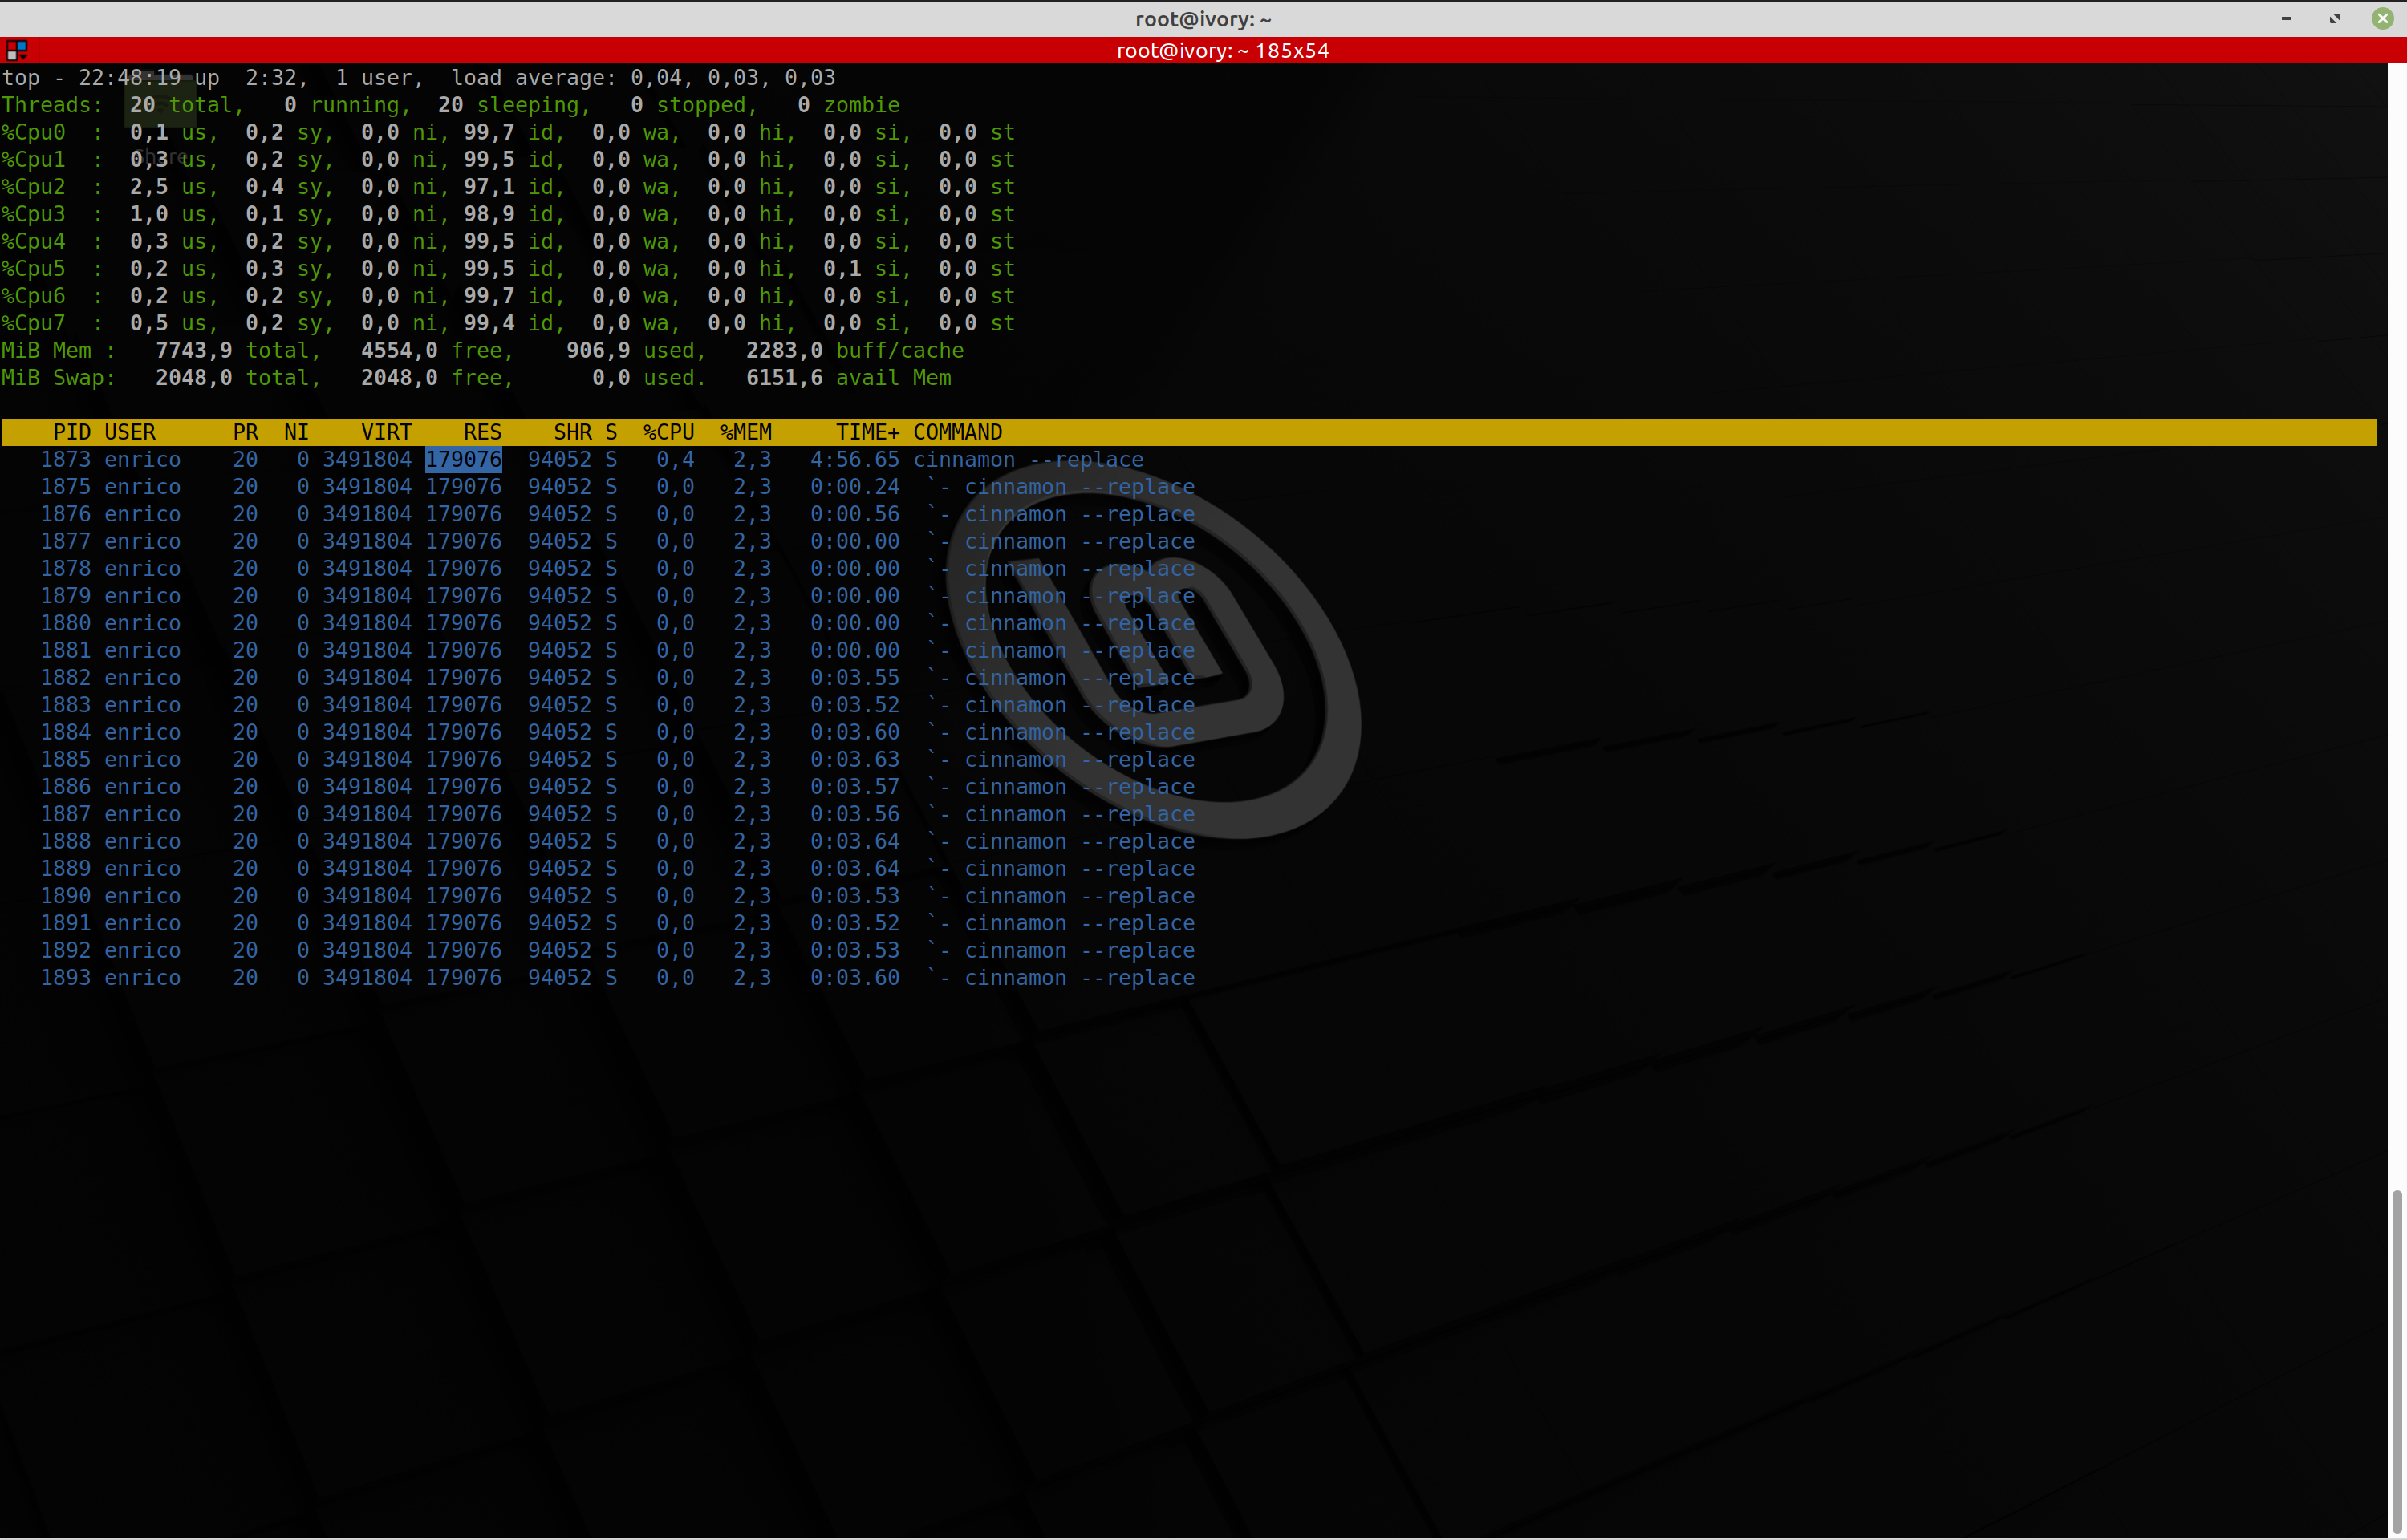Click the window title root@ivory: ~

(1203, 19)
